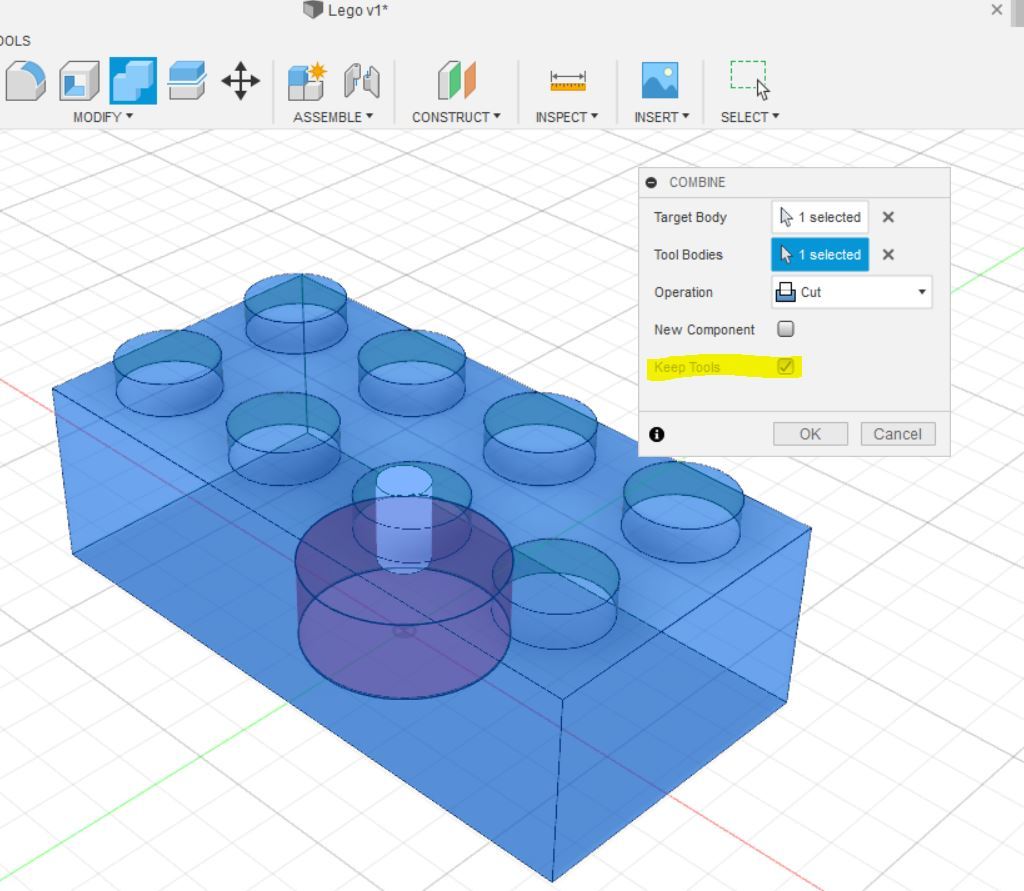Select the Lego v1* document tab
The image size is (1024, 891).
(345, 10)
